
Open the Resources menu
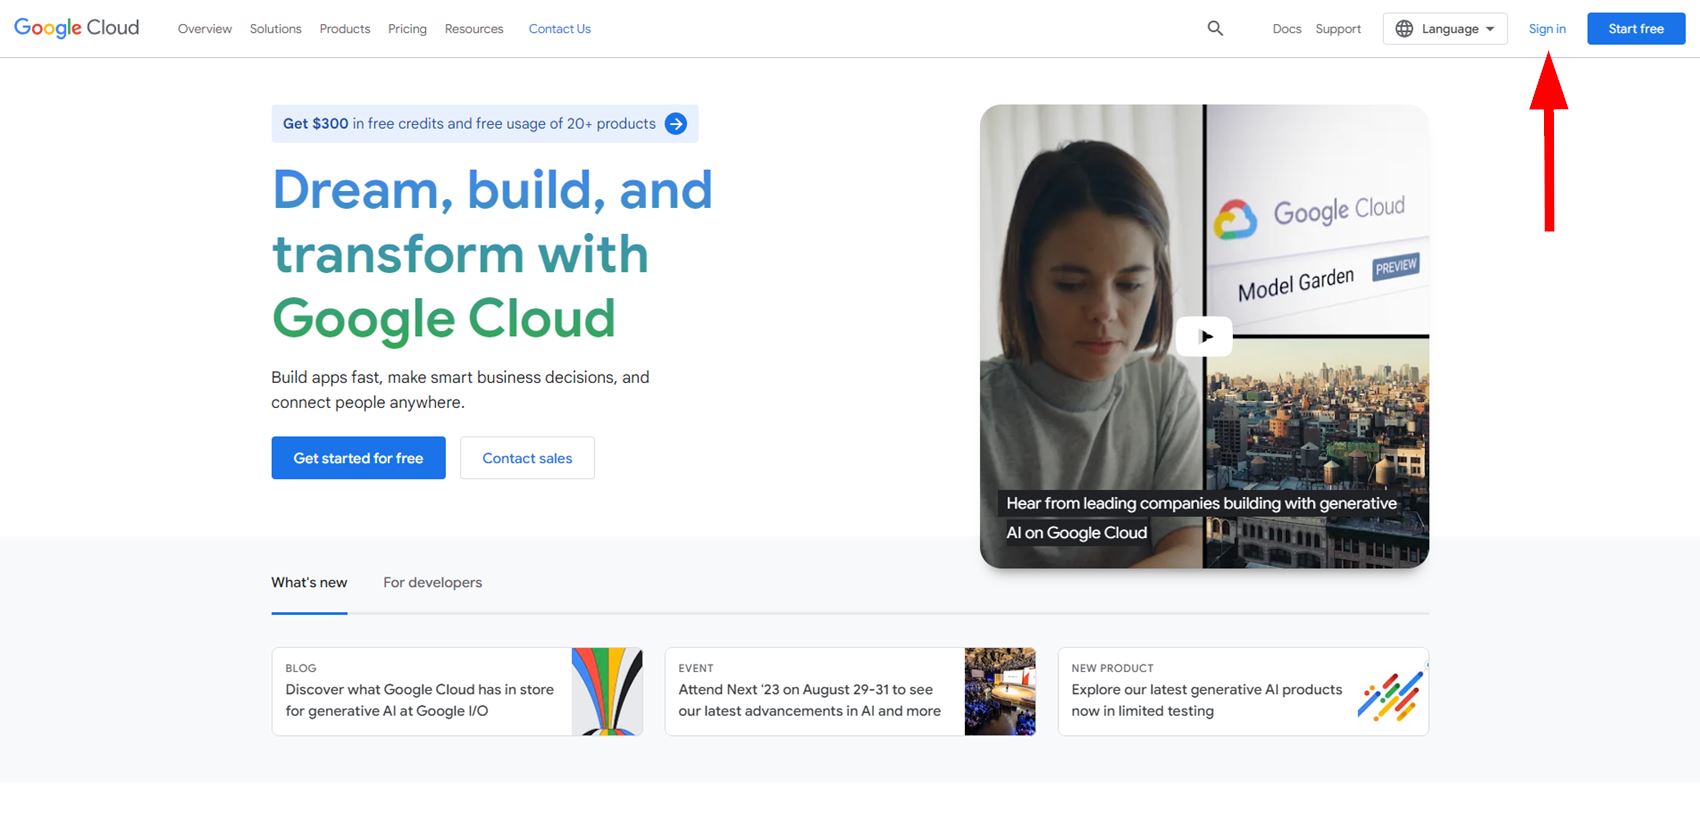click(474, 29)
